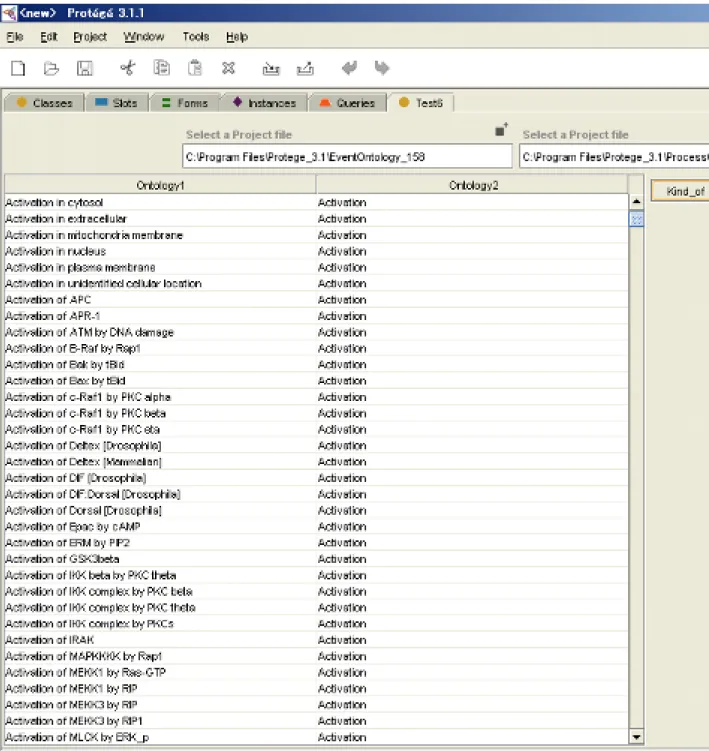
Task: Select 'Activation of c-Raf1 by PKC beta'
Action: 316,413
